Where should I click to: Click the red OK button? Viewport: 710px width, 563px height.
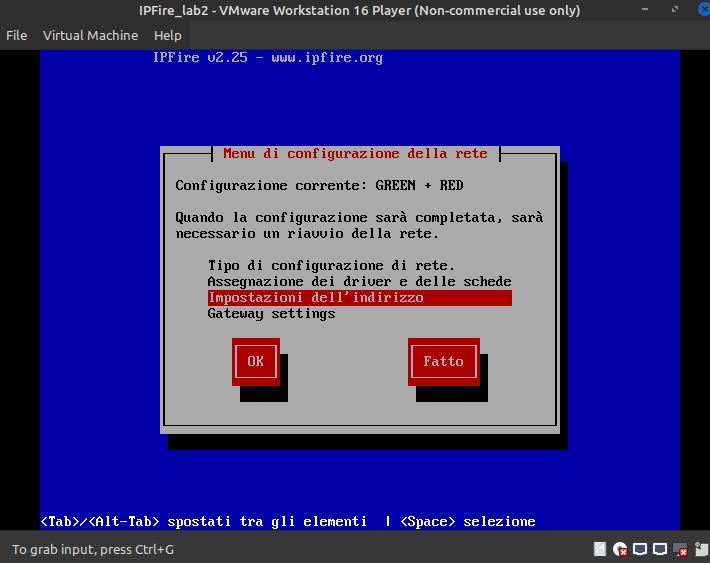pyautogui.click(x=256, y=361)
